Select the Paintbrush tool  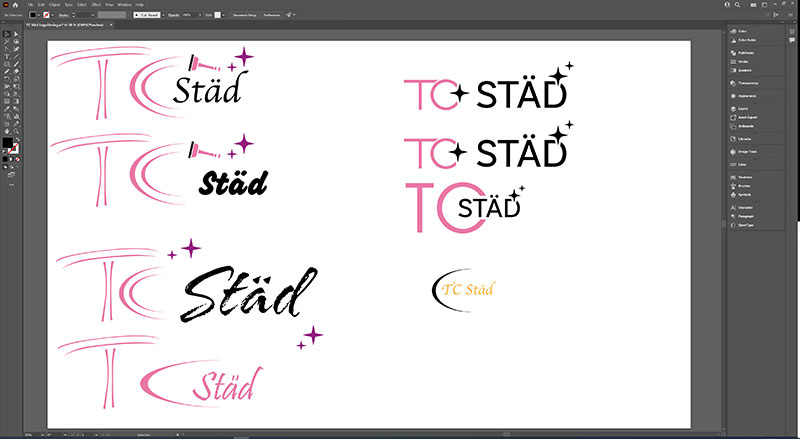coord(17,64)
